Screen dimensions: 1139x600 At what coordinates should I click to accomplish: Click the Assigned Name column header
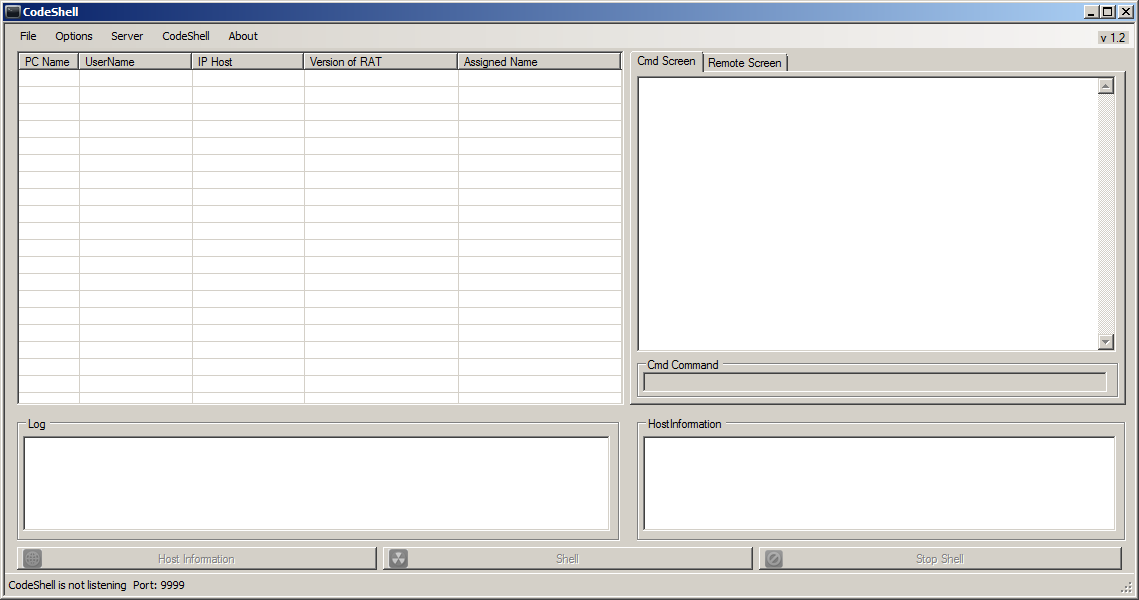(538, 62)
